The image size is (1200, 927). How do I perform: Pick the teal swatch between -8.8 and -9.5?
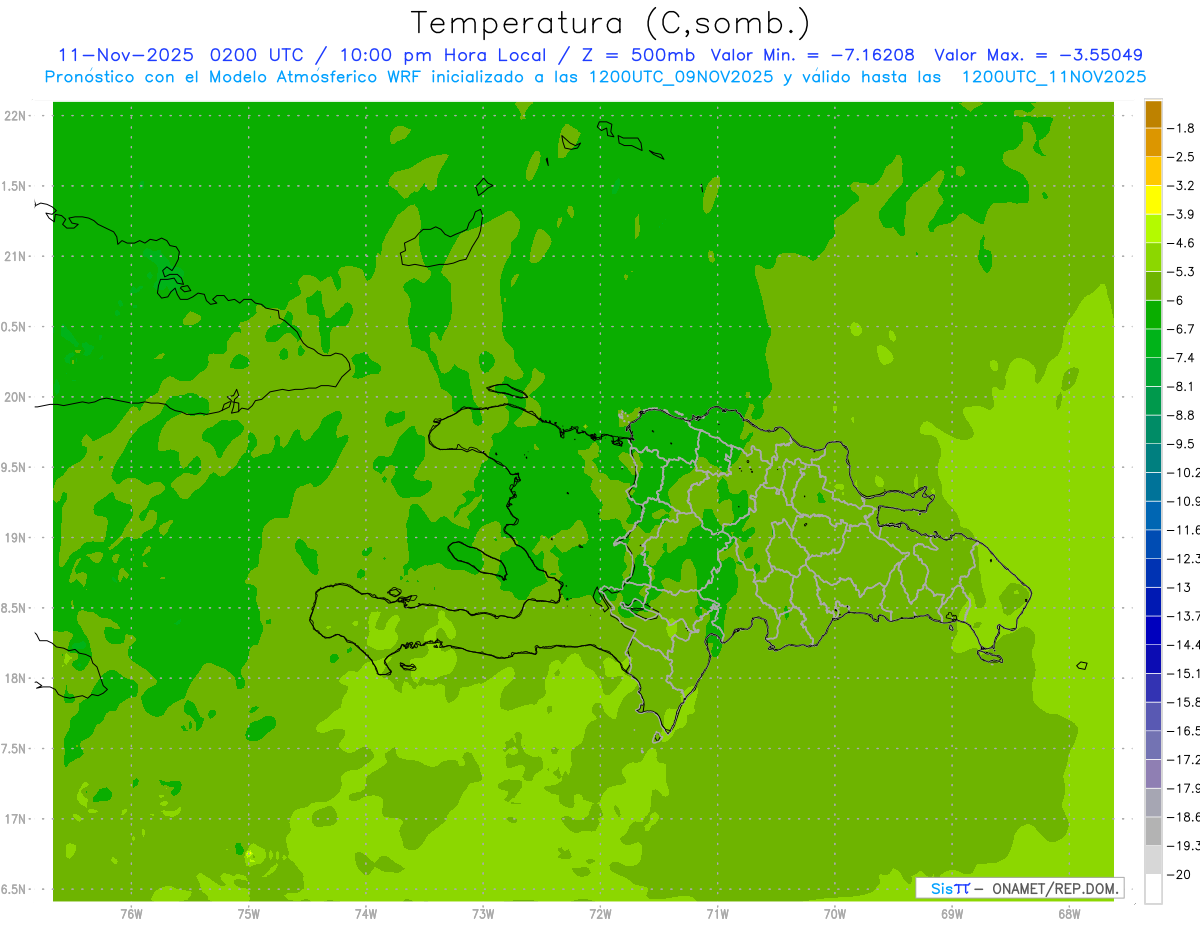point(1153,430)
